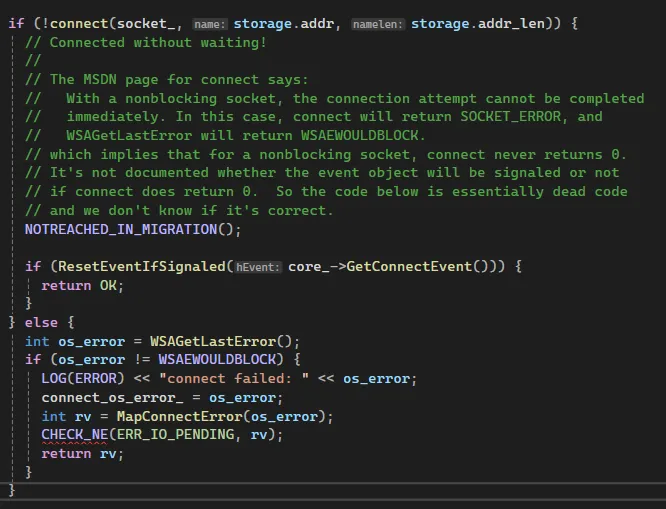Click the NOTREACHED_IN_MIGRATION macro
Viewport: 666px width, 509px height.
coord(121,229)
